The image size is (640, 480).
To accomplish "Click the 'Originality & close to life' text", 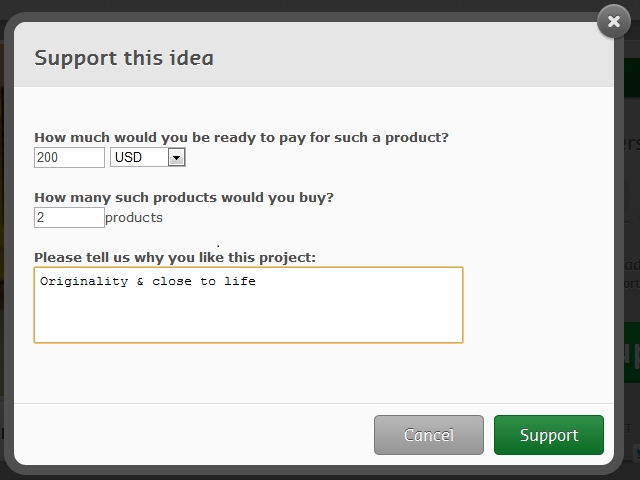I will pyautogui.click(x=148, y=282).
